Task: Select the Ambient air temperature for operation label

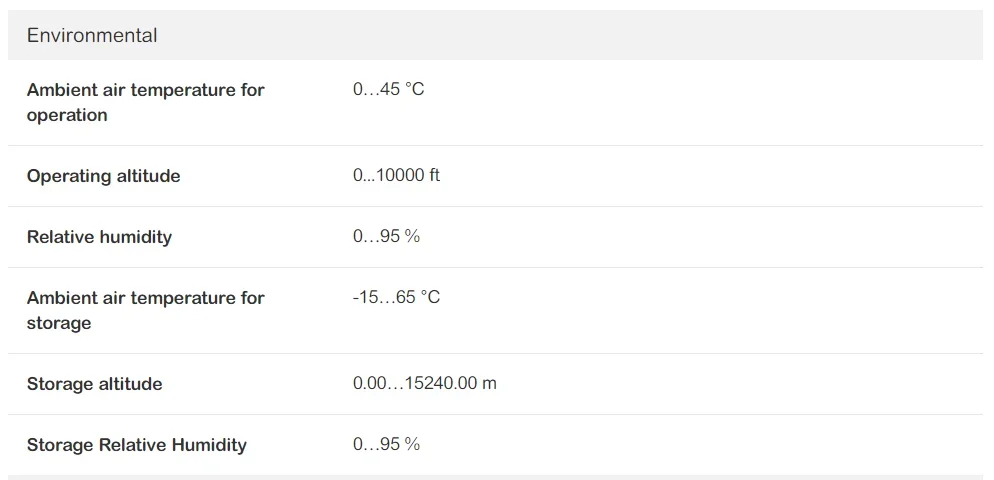Action: pyautogui.click(x=145, y=103)
